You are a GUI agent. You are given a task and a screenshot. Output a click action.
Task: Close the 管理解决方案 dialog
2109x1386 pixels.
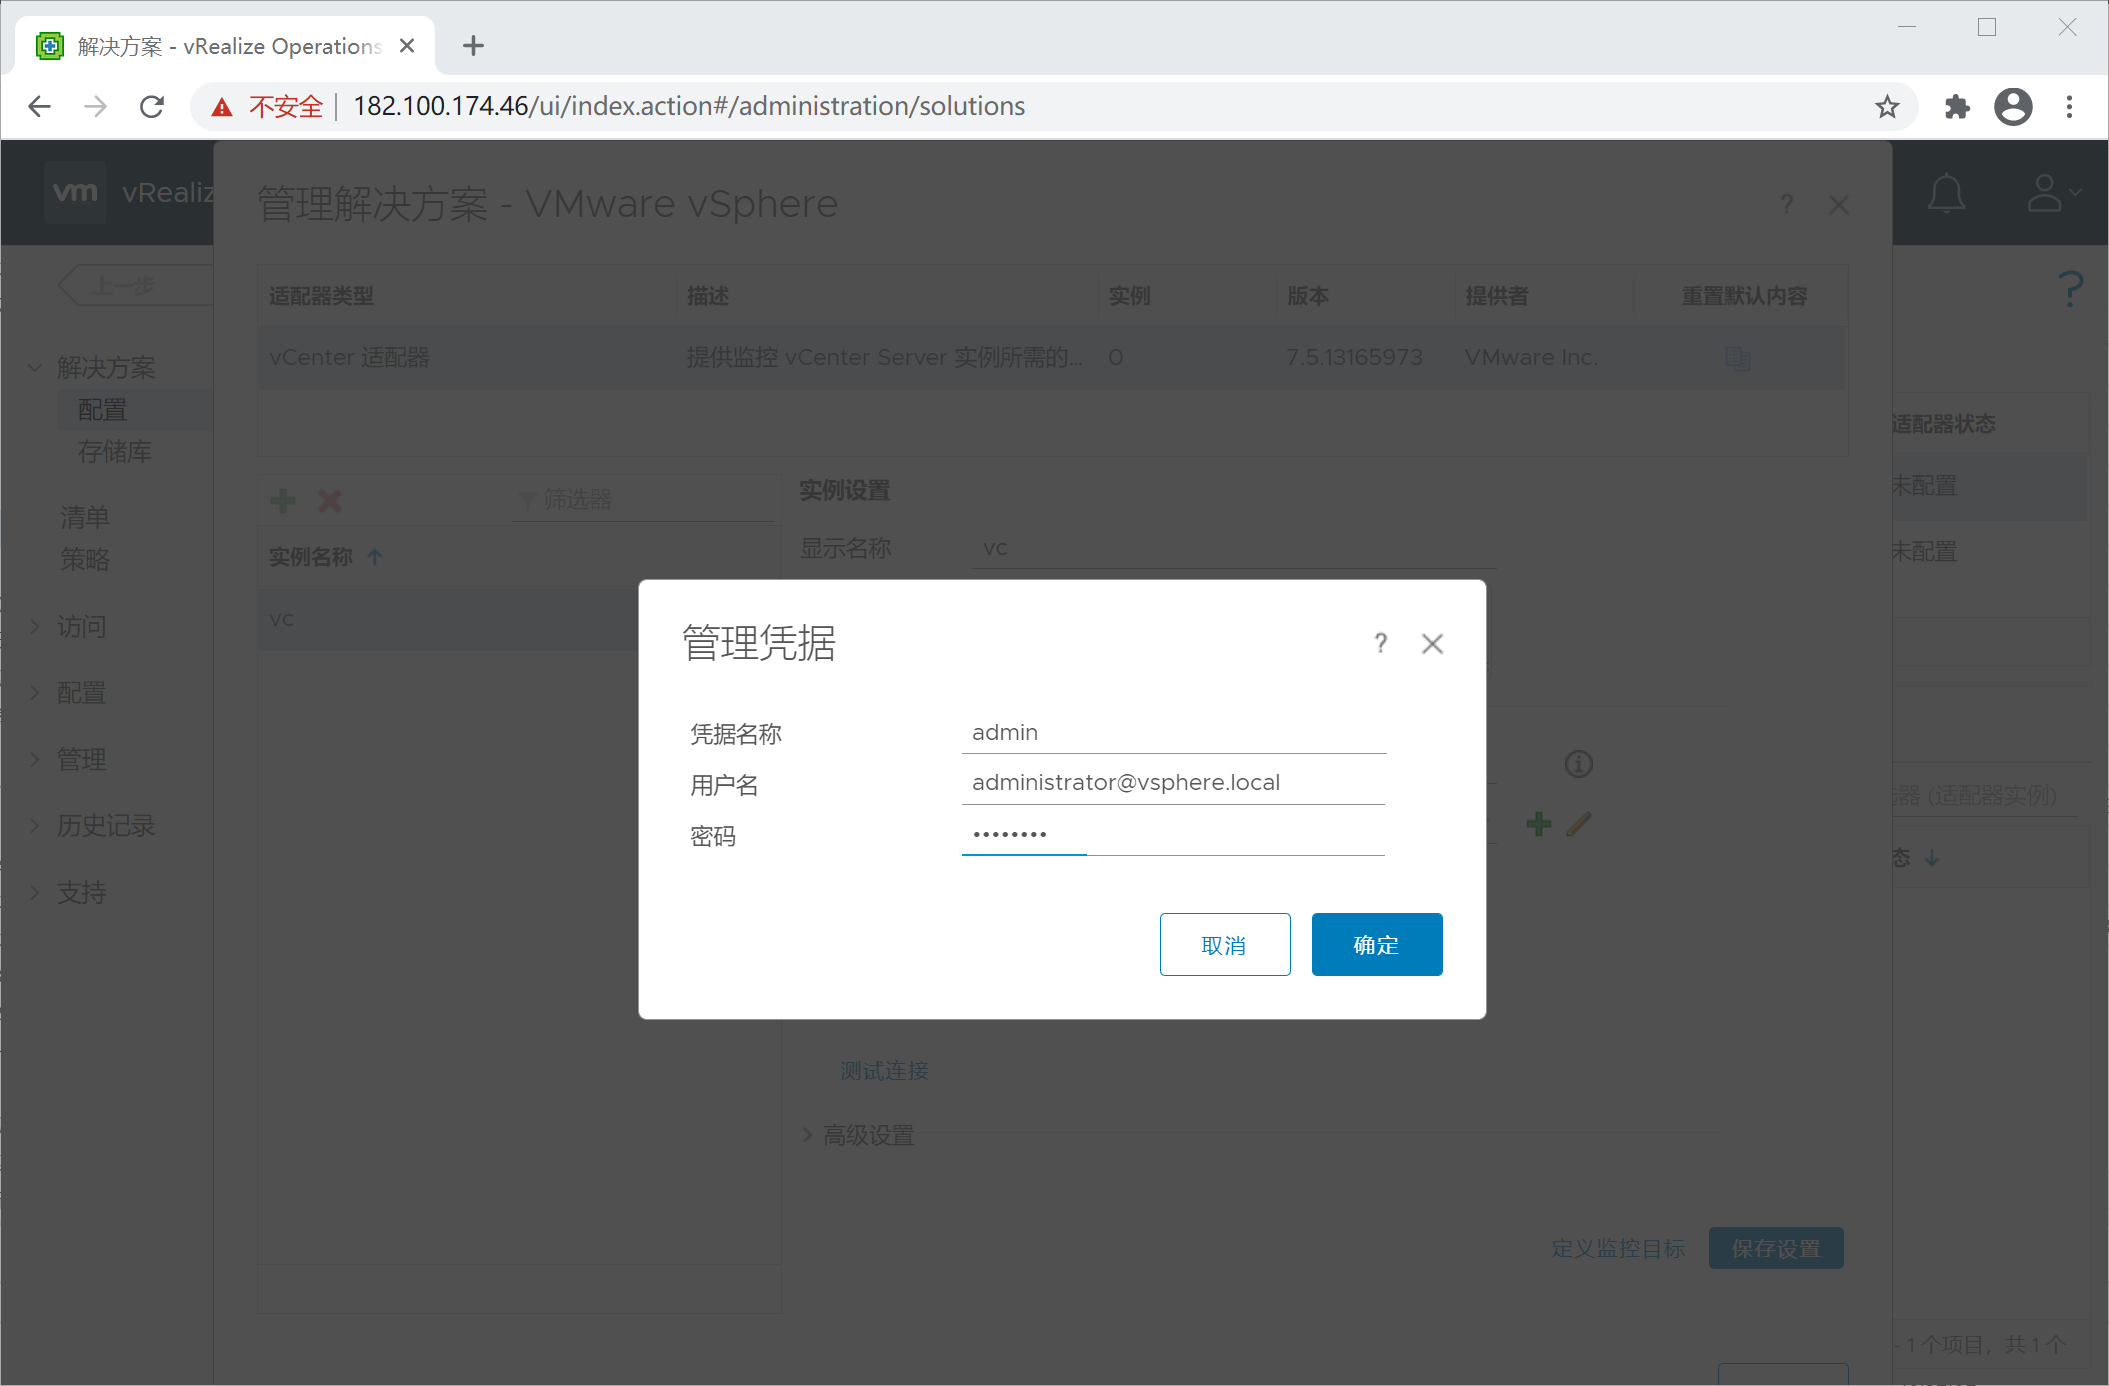[x=1838, y=205]
